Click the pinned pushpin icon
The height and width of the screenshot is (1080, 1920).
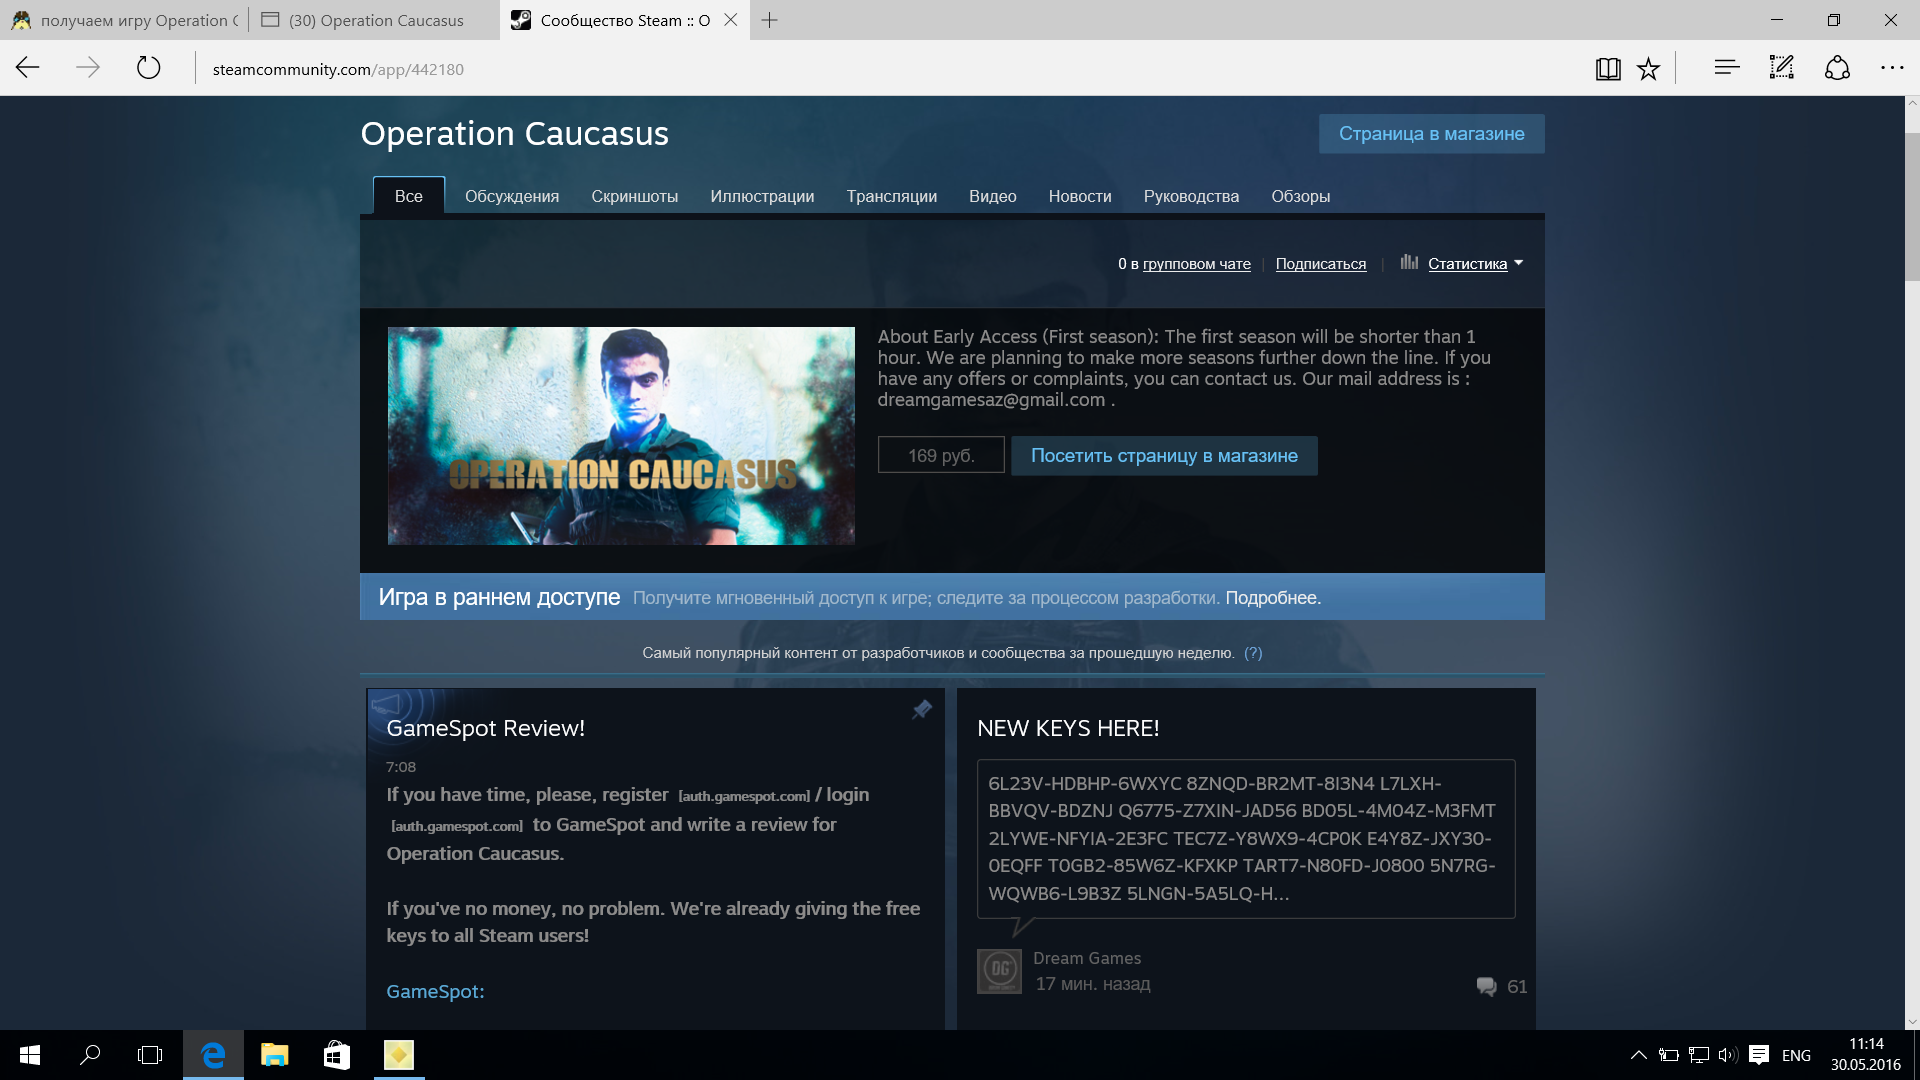coord(922,709)
